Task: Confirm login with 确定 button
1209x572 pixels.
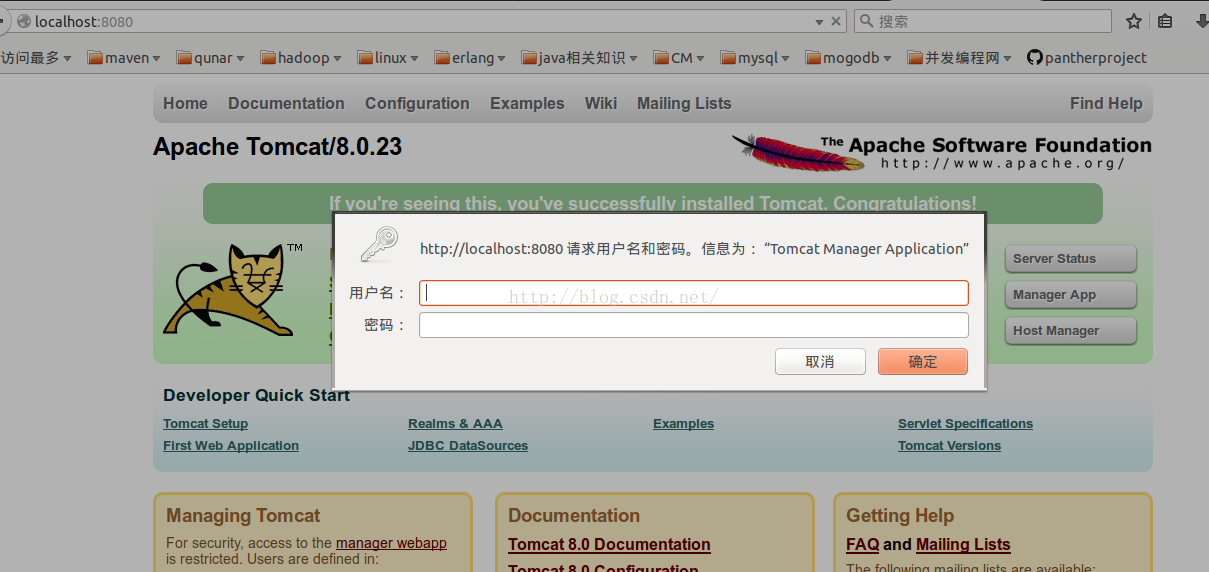Action: point(923,362)
